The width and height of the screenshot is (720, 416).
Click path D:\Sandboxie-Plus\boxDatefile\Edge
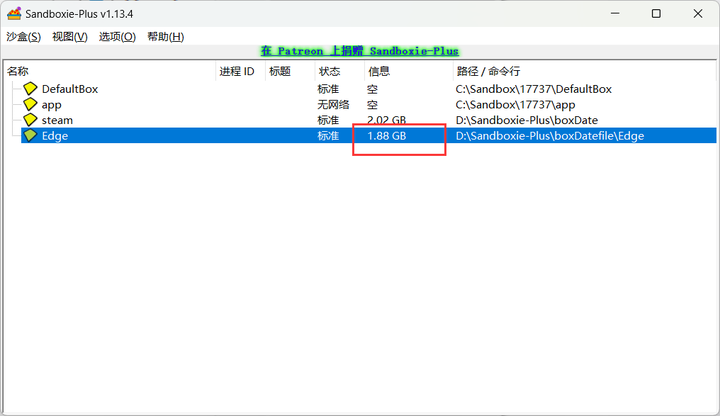(550, 136)
